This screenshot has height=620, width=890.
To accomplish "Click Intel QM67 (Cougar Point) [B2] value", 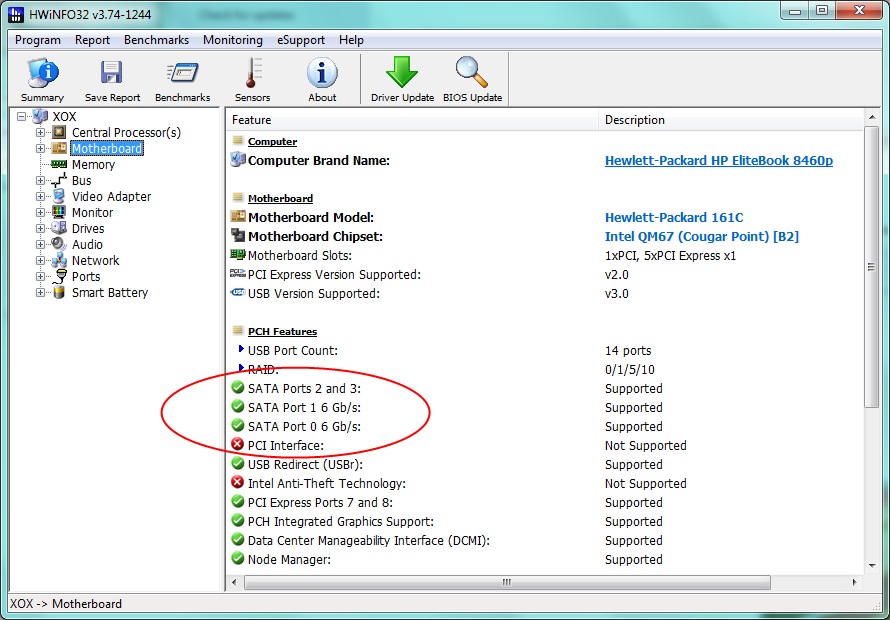I will click(702, 236).
